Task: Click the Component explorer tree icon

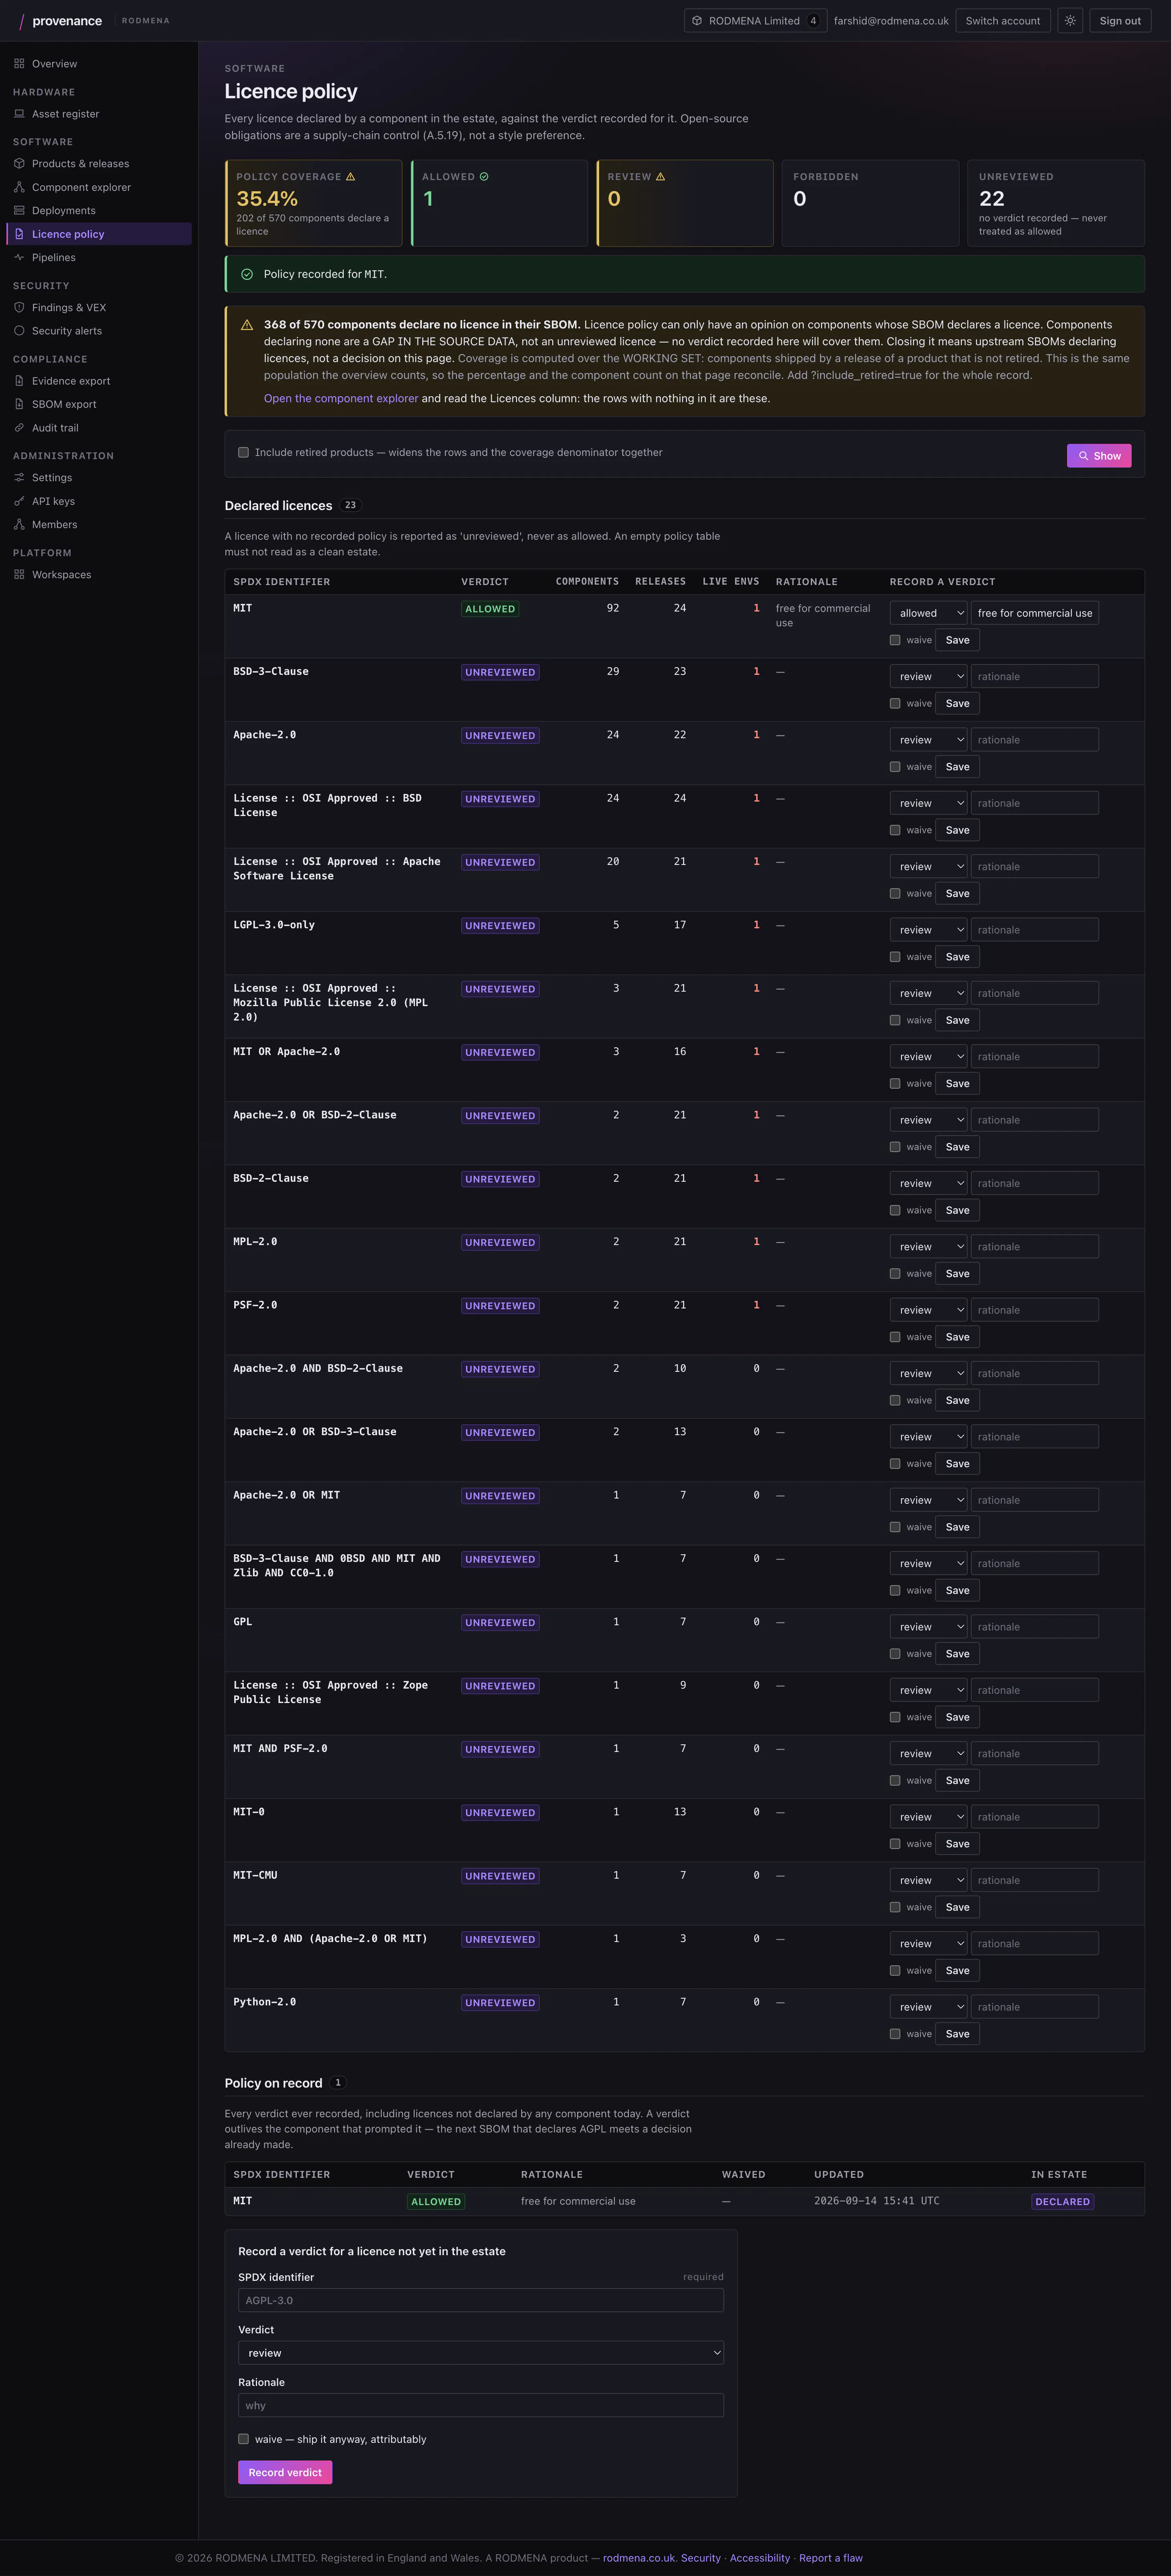Action: (19, 187)
